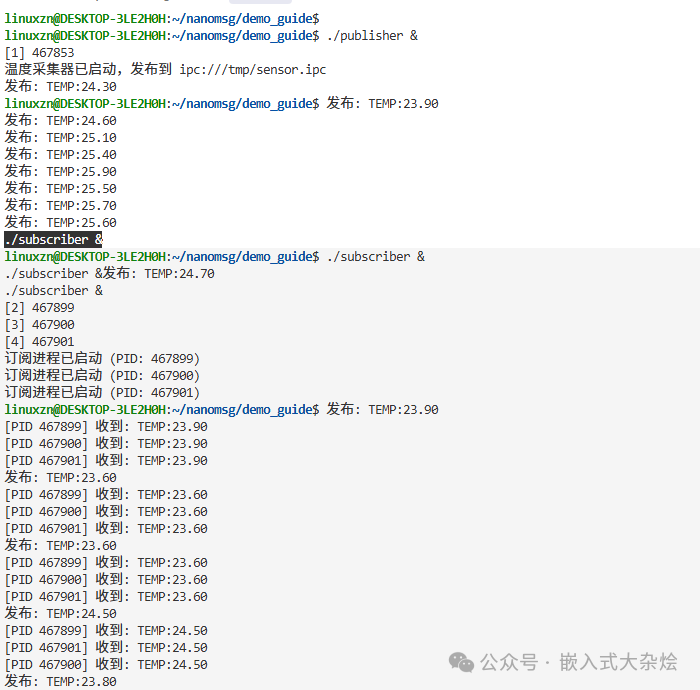
Task: Click the line '发布: TEMP:24.50'
Action: pyautogui.click(x=61, y=614)
